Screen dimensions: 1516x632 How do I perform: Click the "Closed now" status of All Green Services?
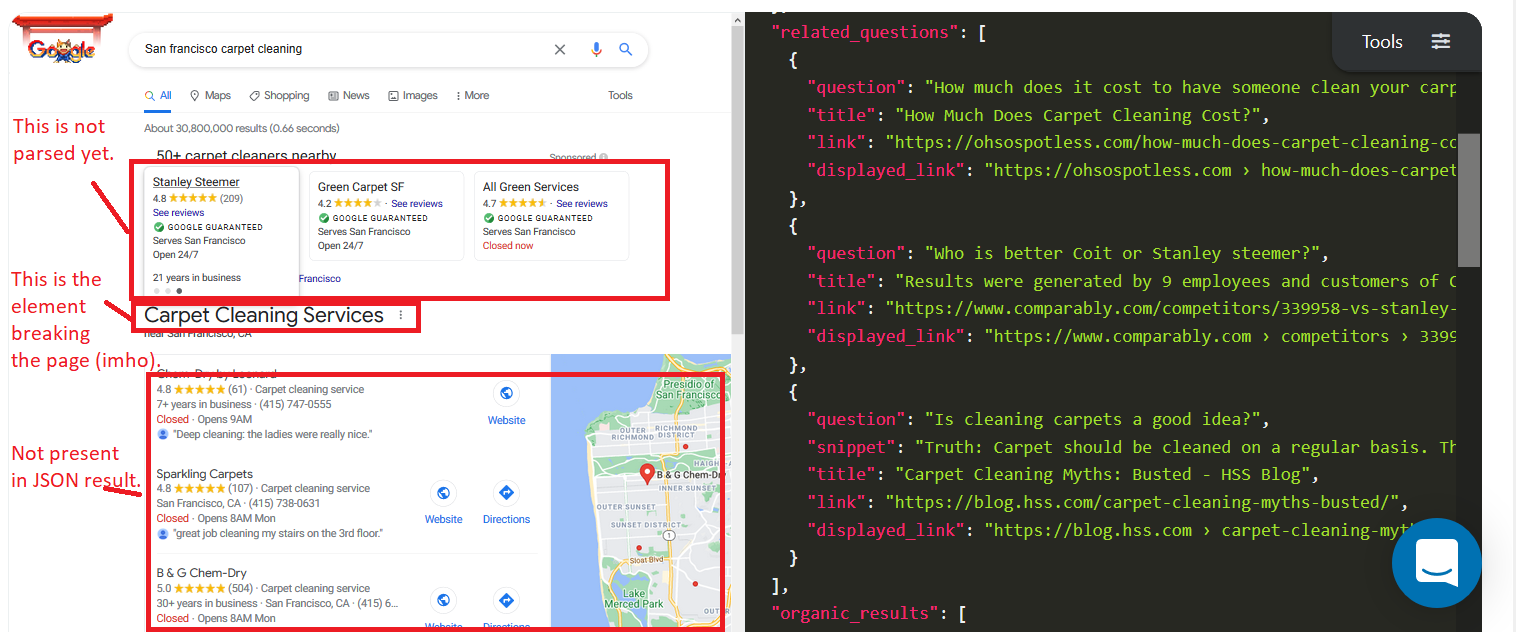pos(508,245)
